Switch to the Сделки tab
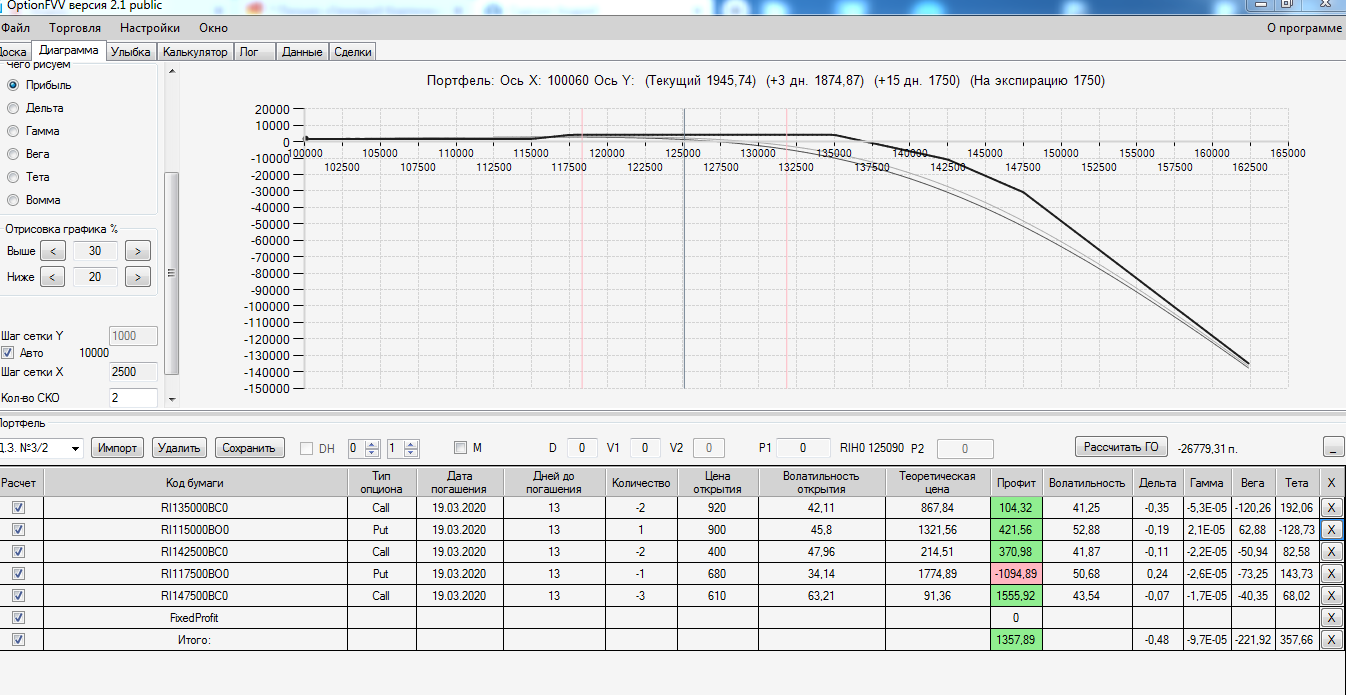Viewport: 1346px width, 695px height. 352,51
